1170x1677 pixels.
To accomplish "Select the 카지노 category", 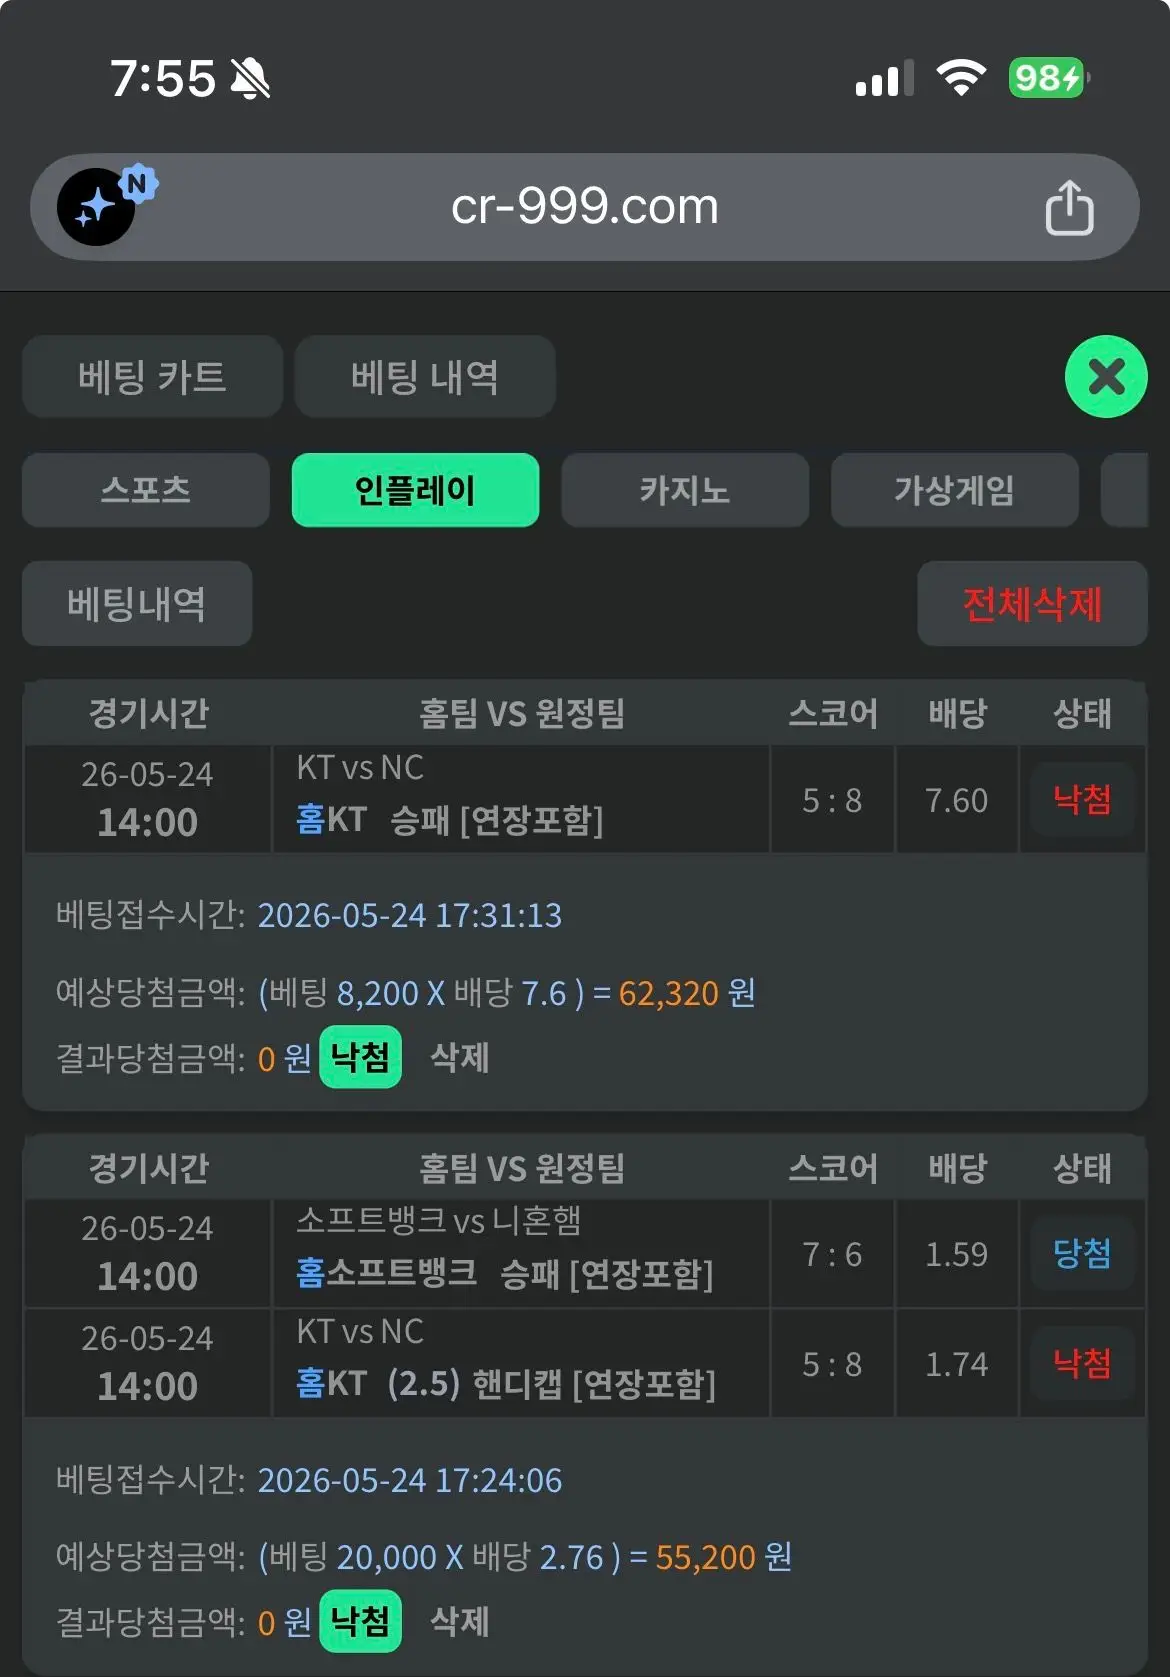I will 685,490.
